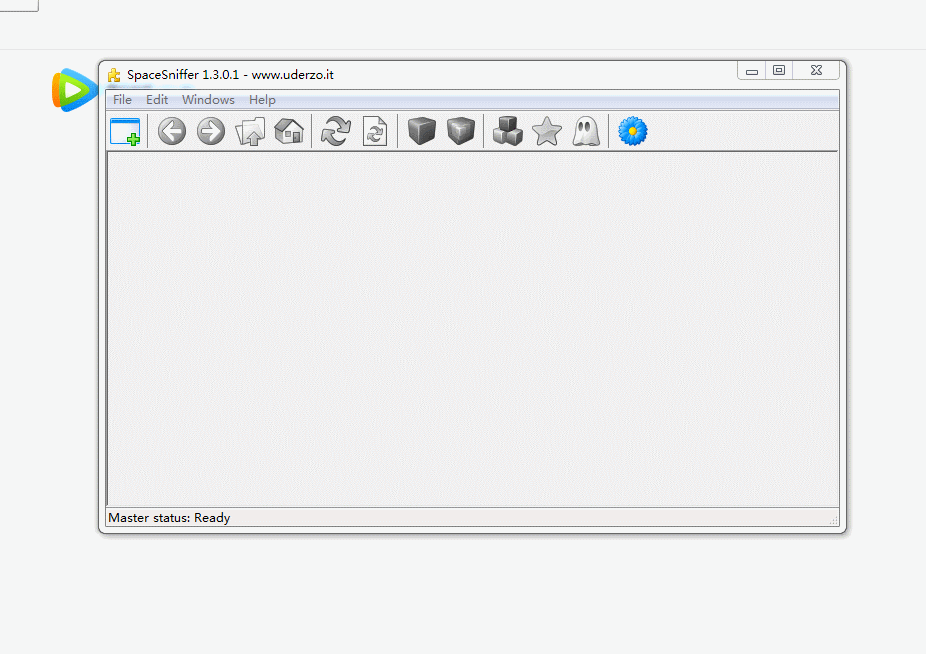Image resolution: width=926 pixels, height=654 pixels.
Task: Click the video player icon on the desktop
Action: click(x=74, y=90)
